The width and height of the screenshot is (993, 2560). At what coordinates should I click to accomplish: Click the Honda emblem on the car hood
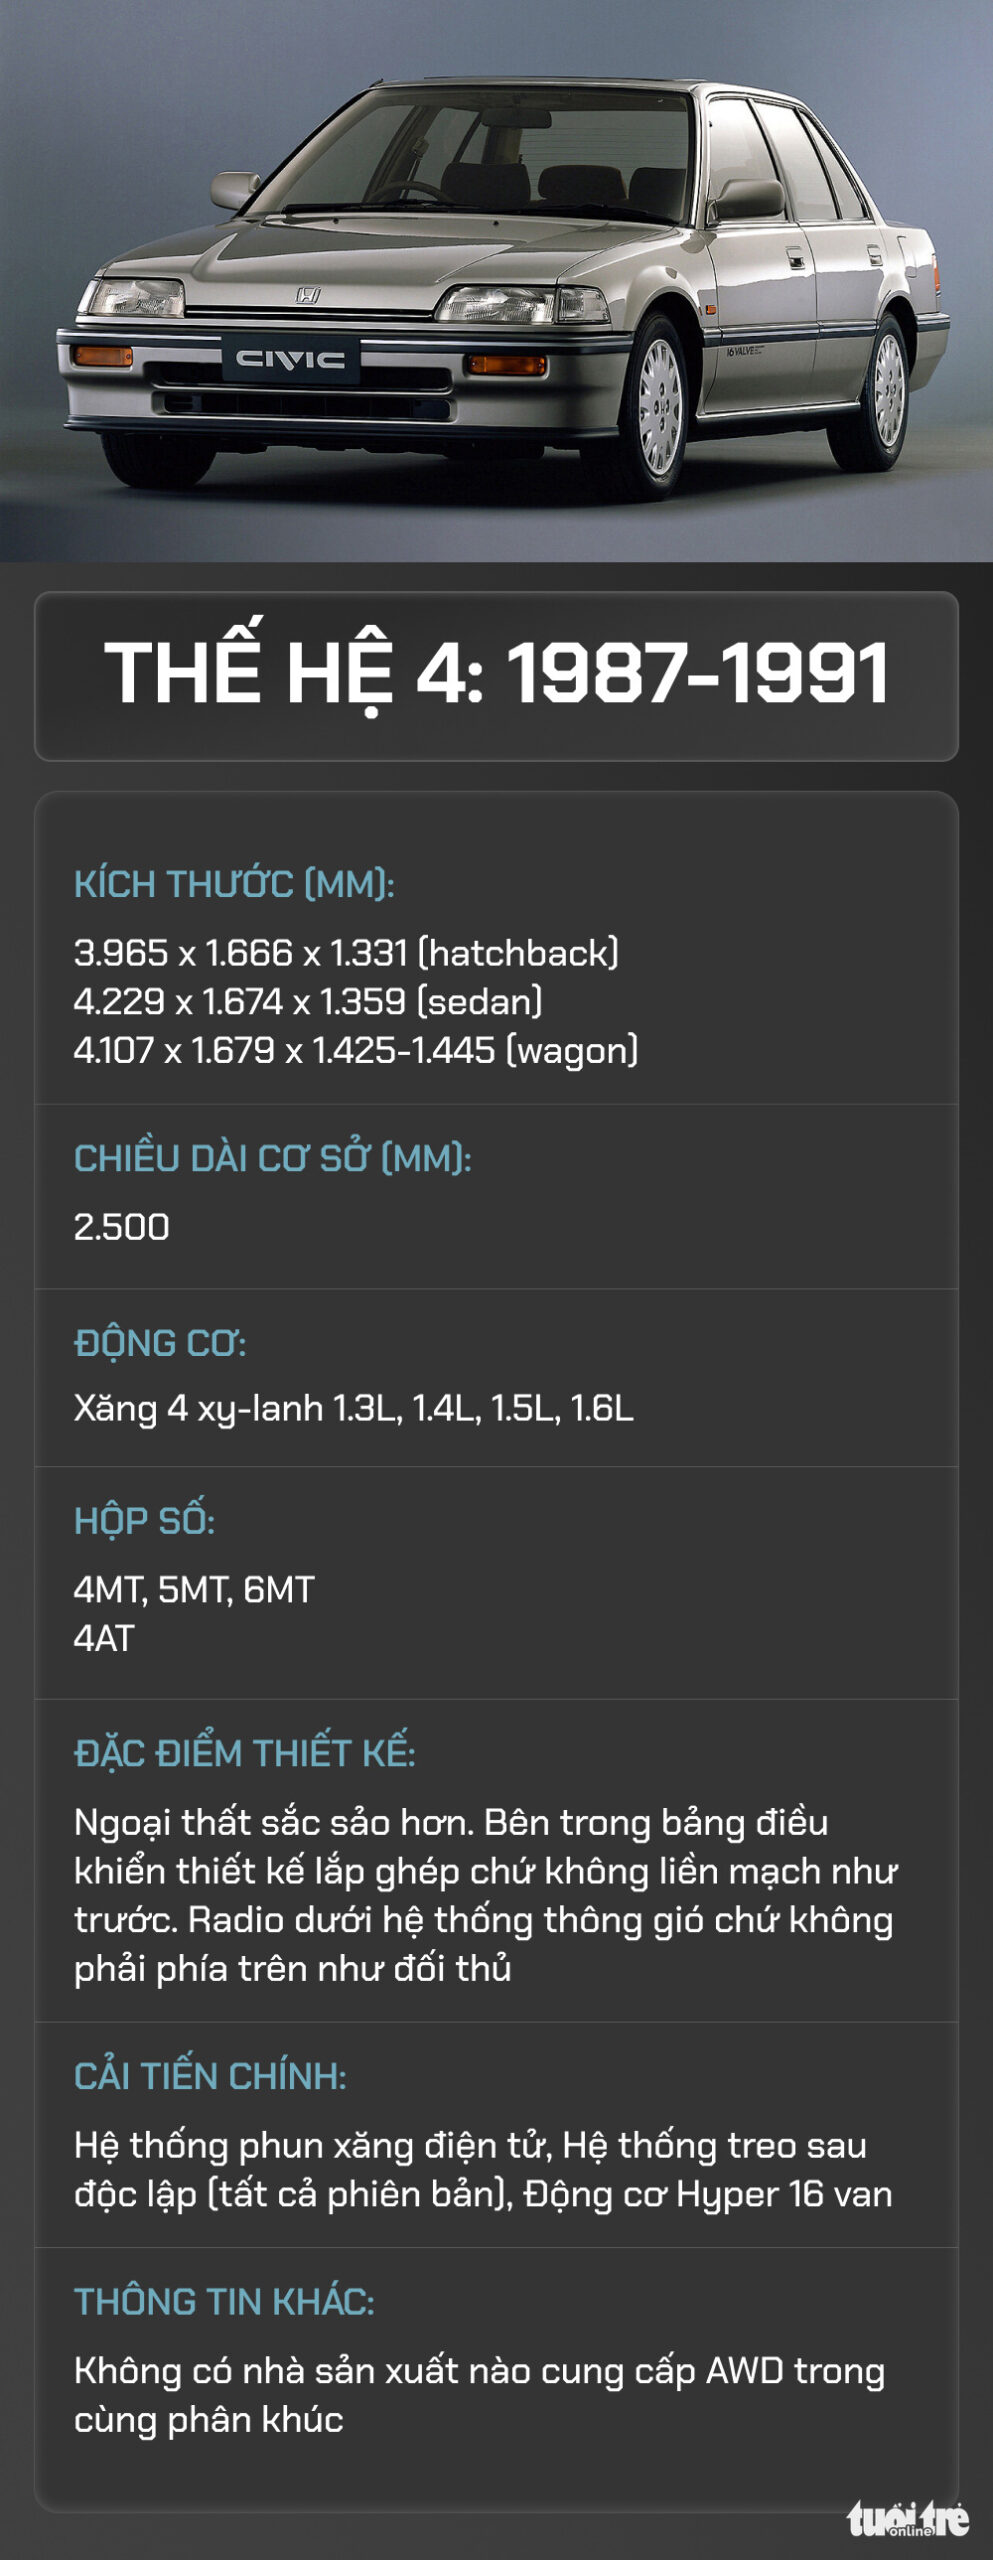pyautogui.click(x=308, y=295)
